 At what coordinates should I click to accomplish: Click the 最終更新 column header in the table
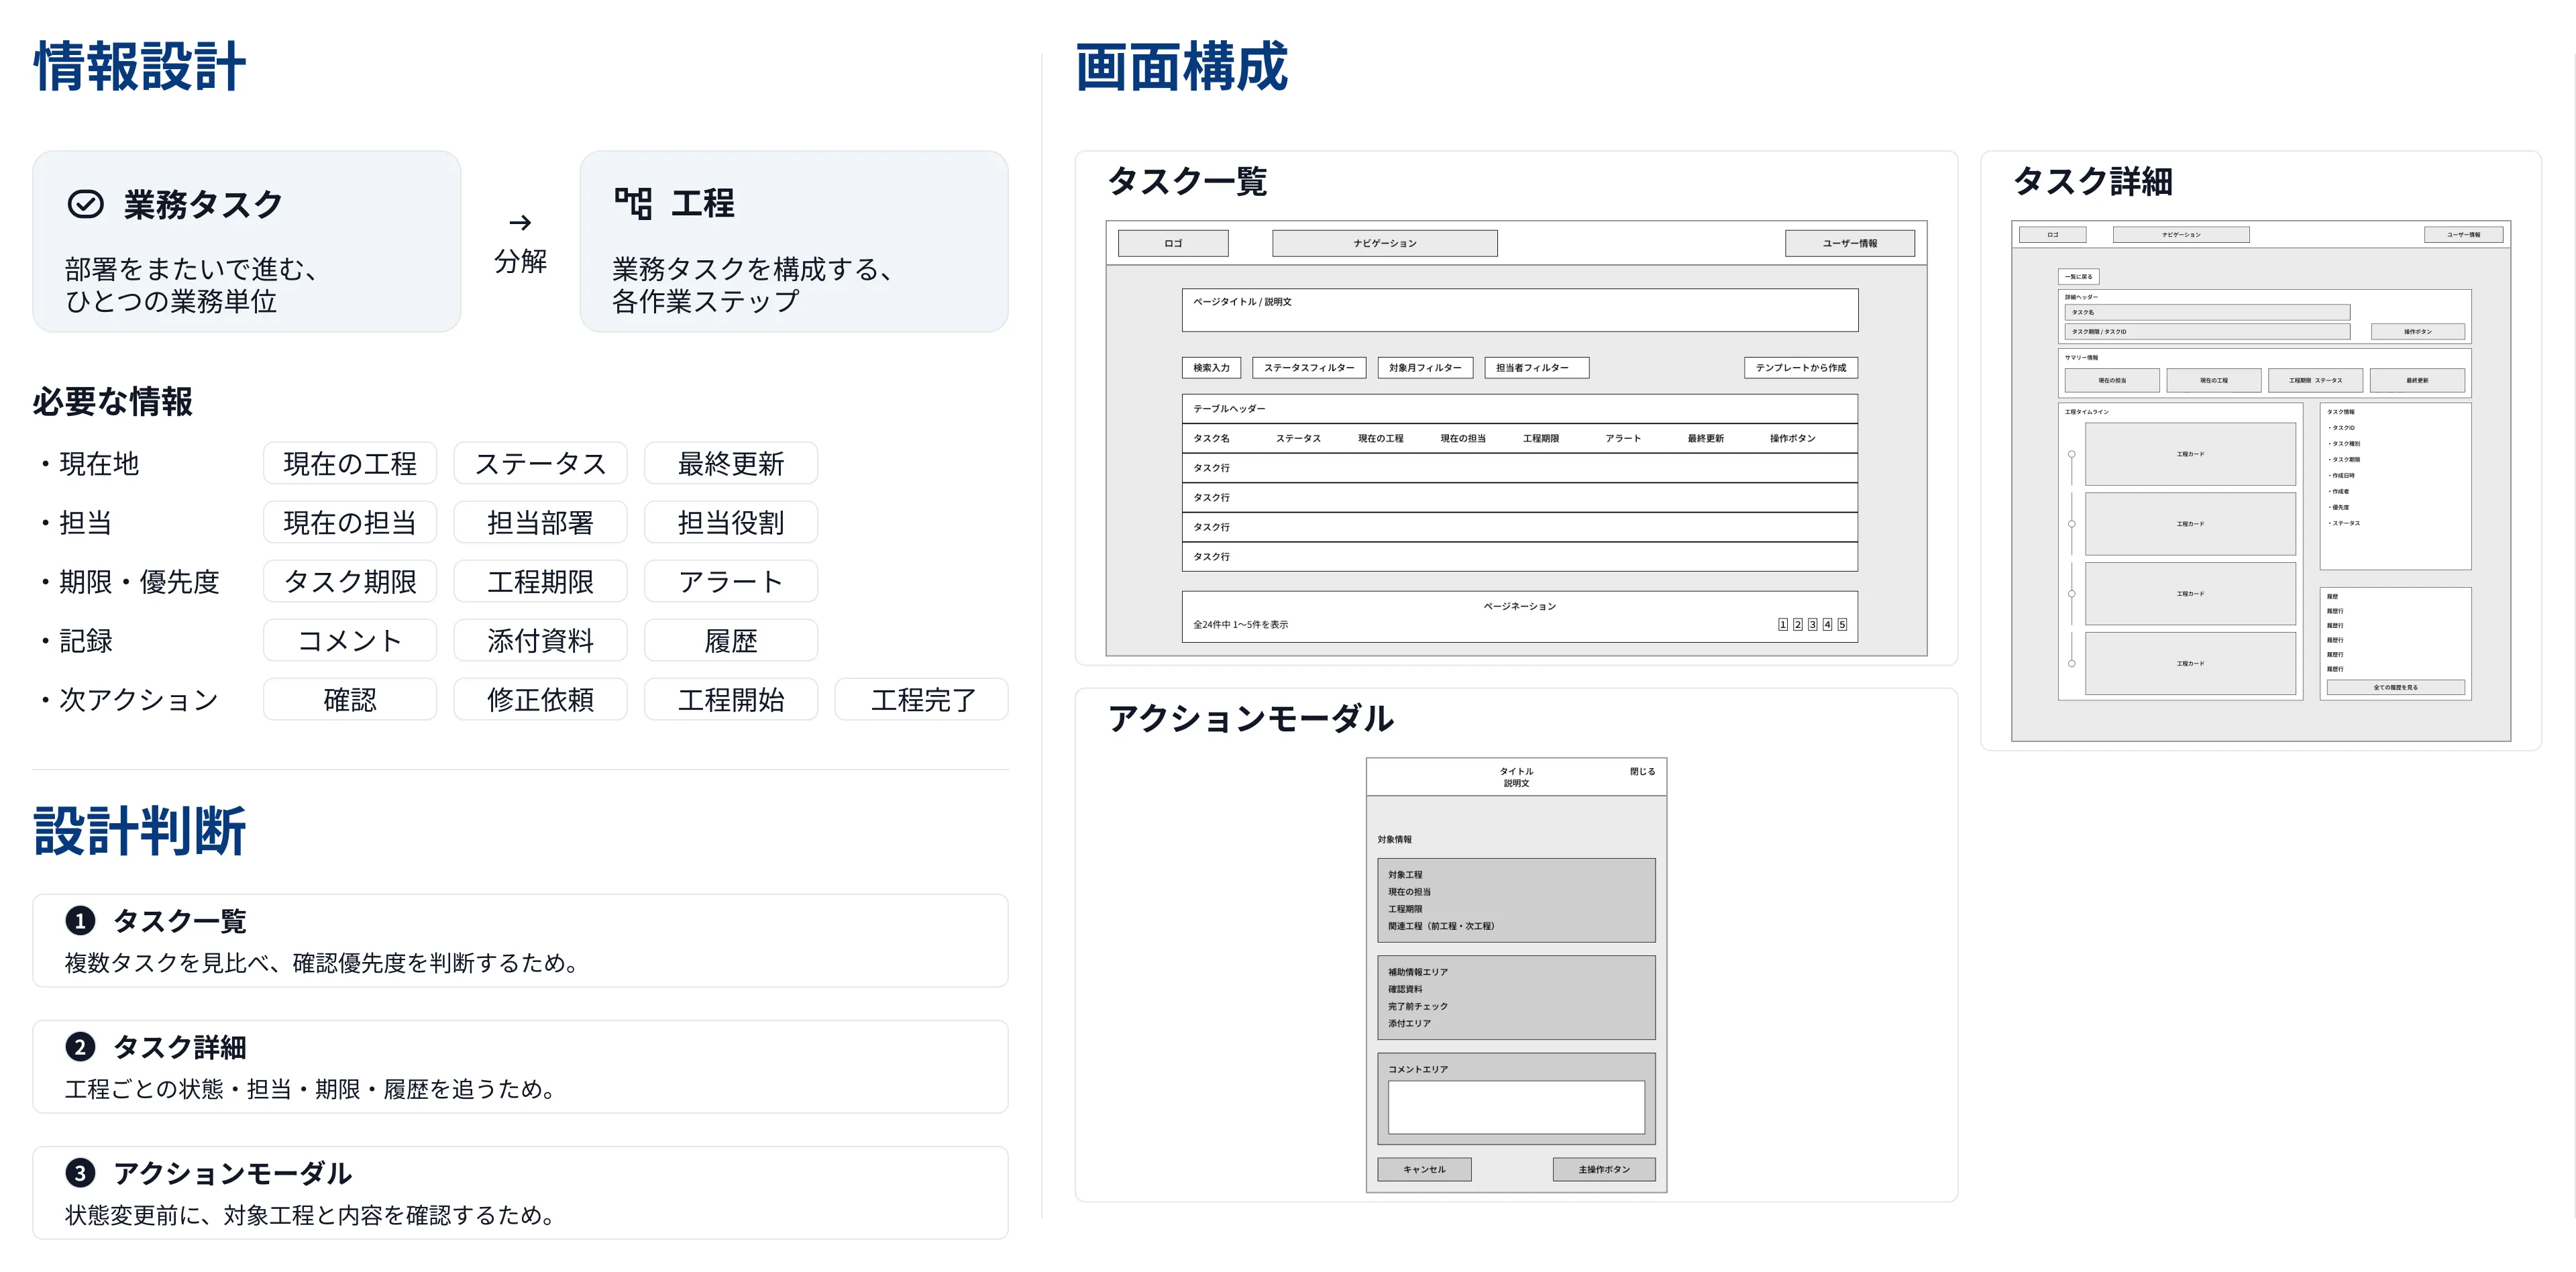click(1706, 438)
